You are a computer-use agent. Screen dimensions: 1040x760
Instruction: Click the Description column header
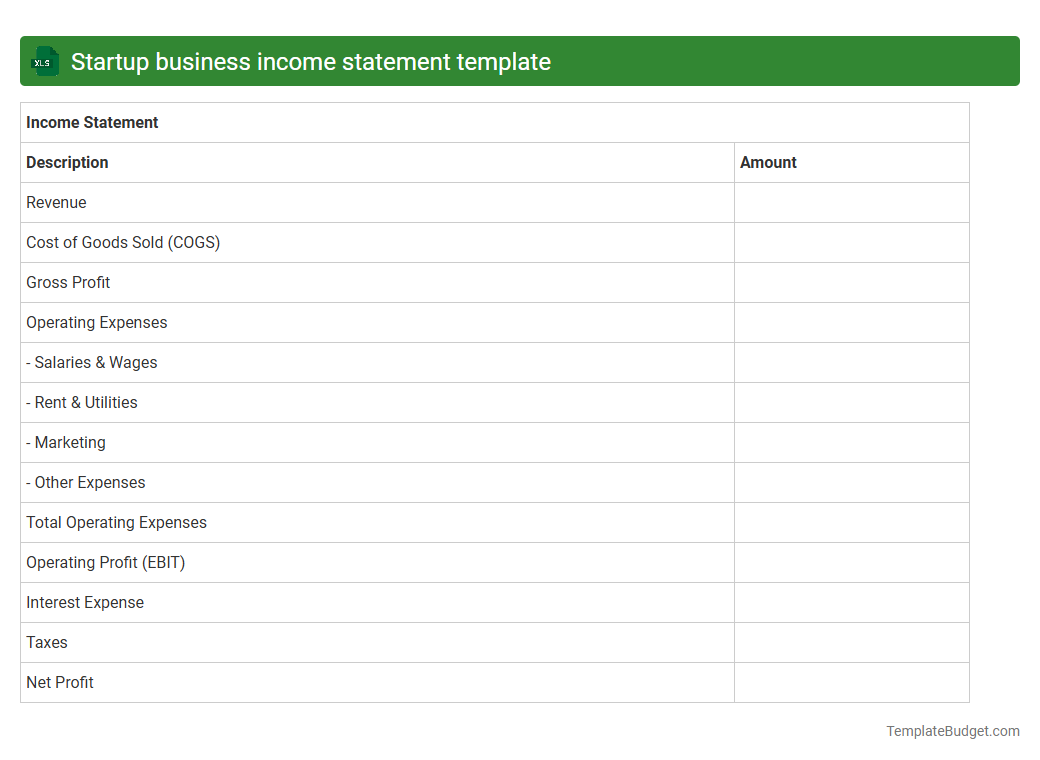tap(67, 162)
